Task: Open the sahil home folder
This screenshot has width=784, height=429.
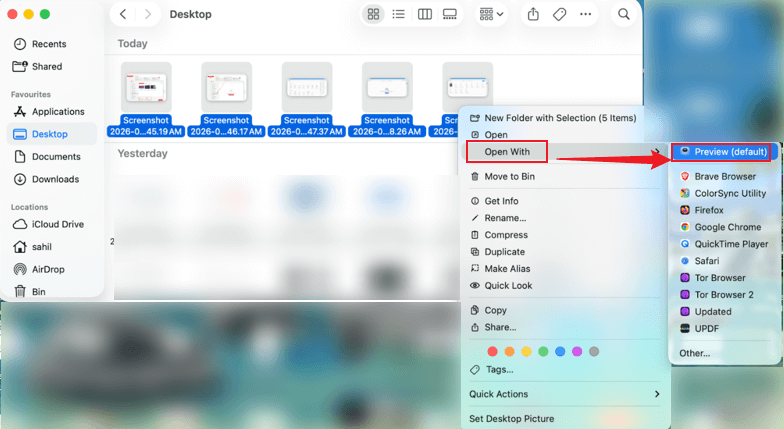Action: point(41,246)
